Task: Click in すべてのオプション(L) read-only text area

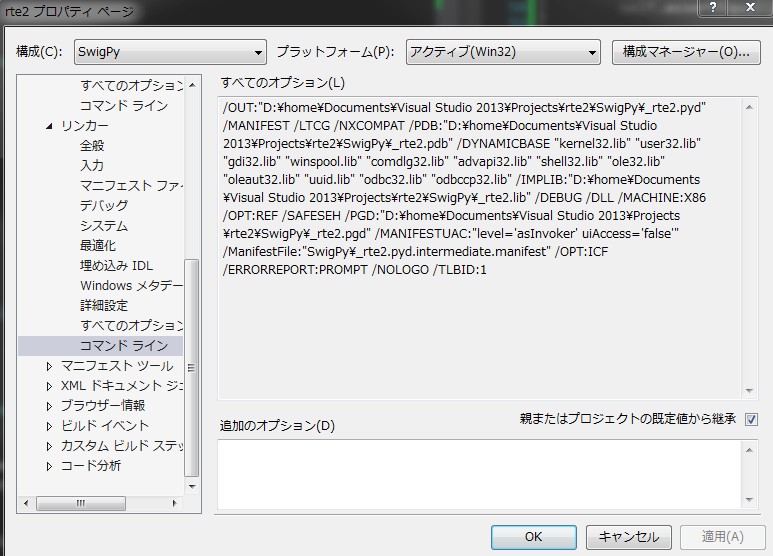Action: point(479,248)
